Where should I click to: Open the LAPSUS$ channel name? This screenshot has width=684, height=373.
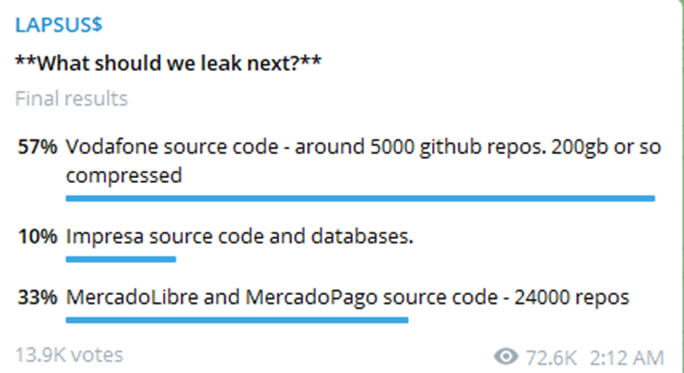pos(58,24)
